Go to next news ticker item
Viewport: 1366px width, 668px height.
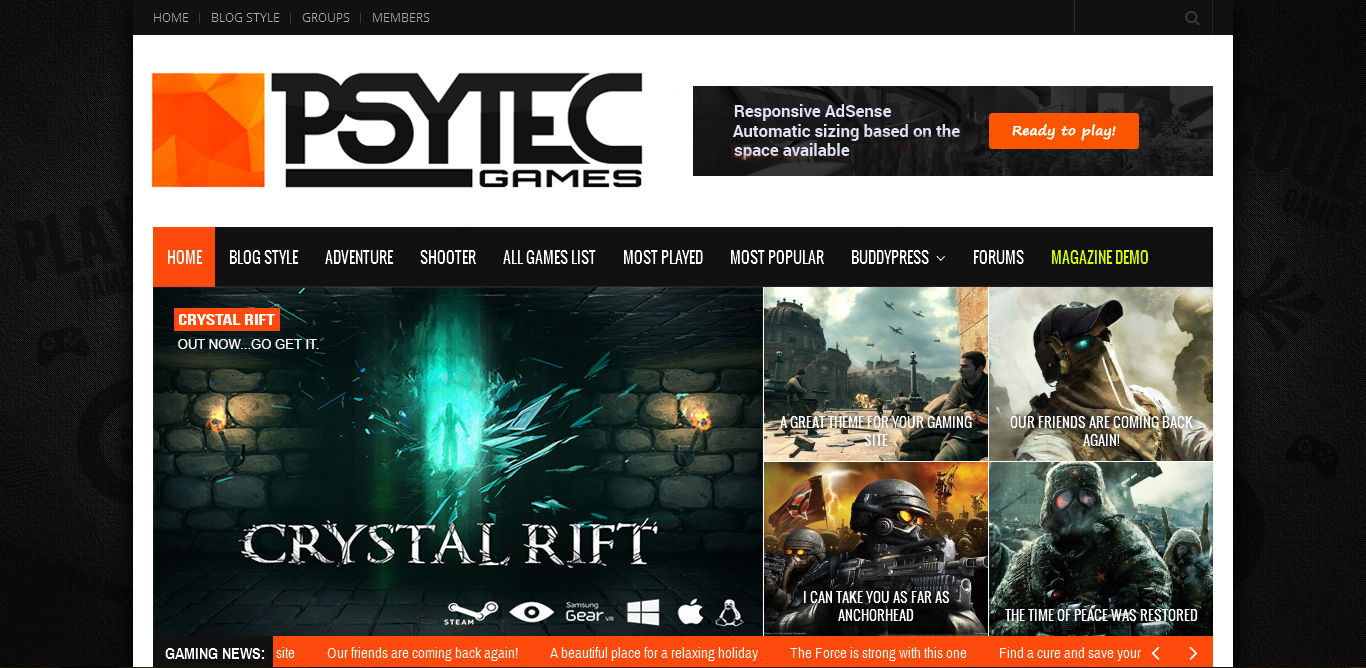(x=1192, y=653)
